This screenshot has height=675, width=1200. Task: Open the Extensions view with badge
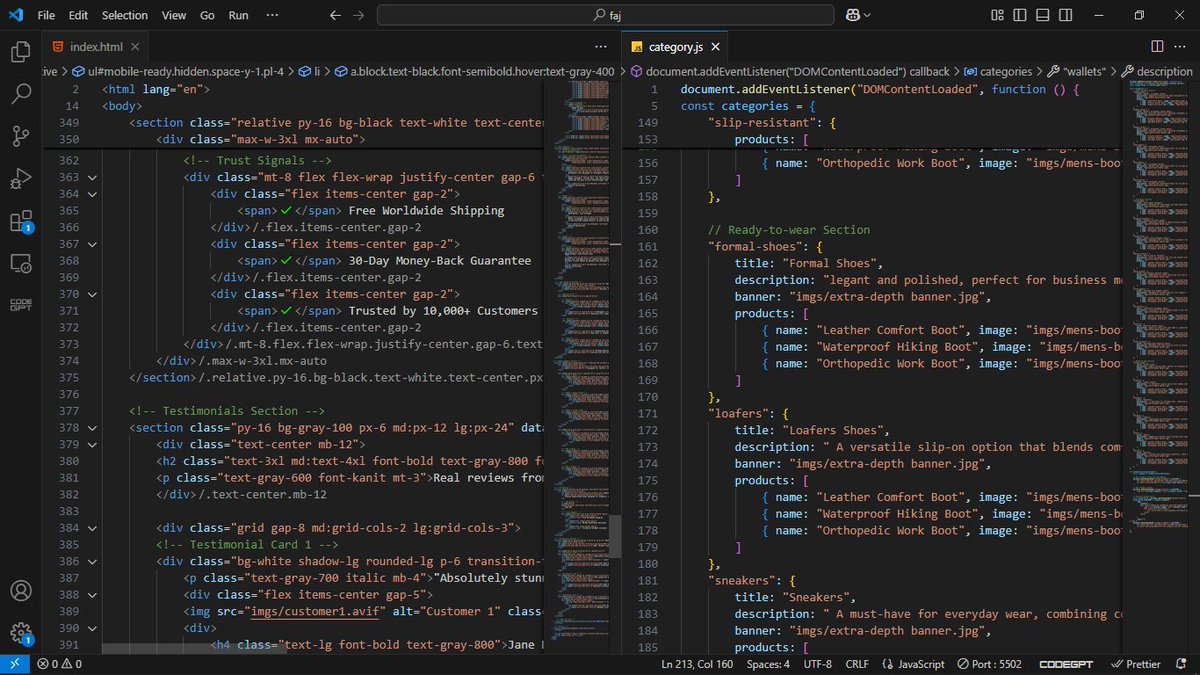20,221
